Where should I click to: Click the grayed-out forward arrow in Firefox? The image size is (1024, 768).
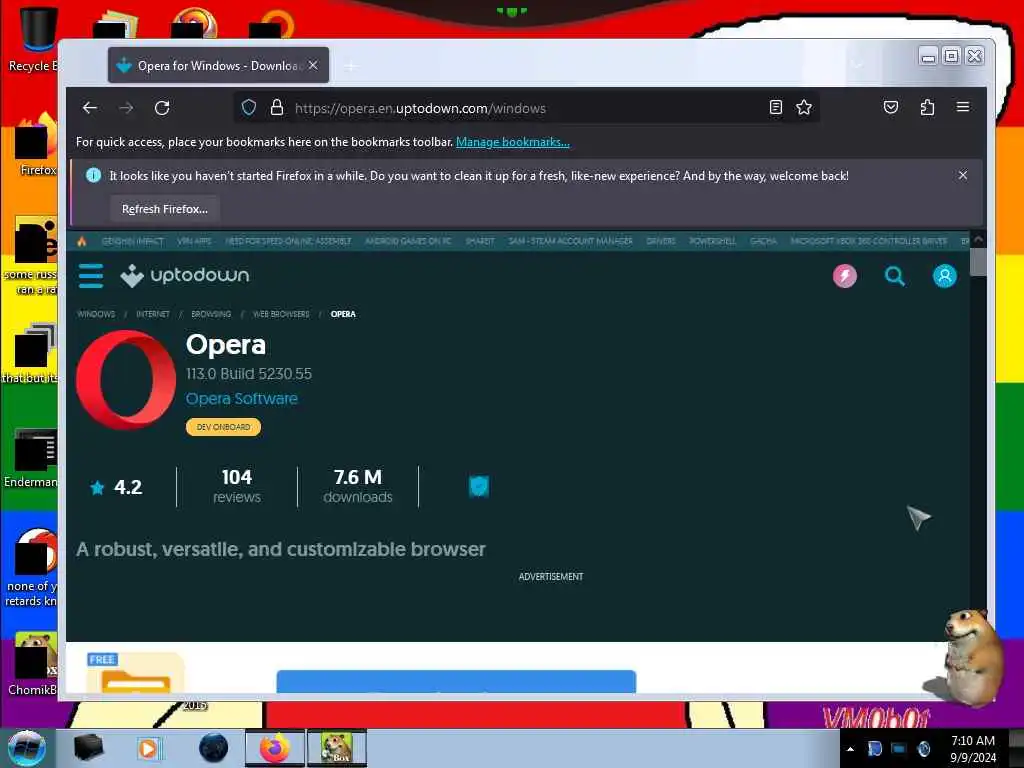[126, 108]
